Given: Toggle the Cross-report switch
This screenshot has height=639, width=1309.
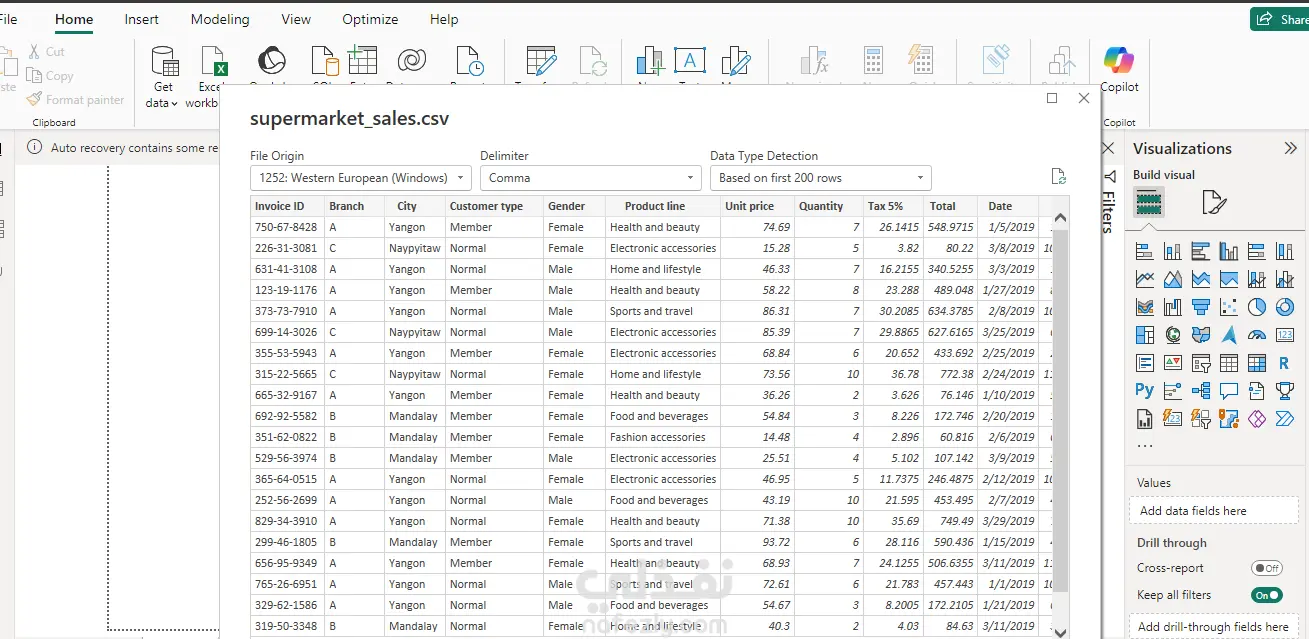Looking at the screenshot, I should click(1267, 568).
